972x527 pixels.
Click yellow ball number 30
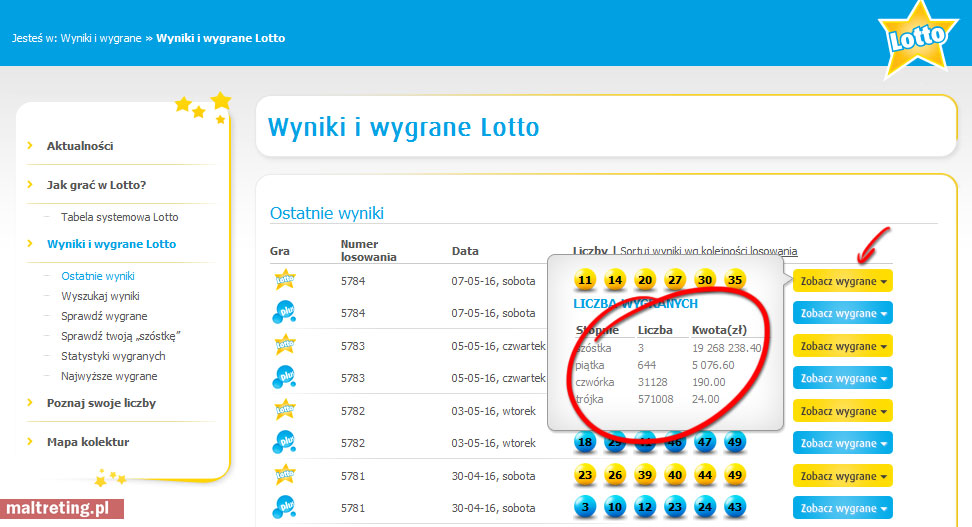point(705,280)
